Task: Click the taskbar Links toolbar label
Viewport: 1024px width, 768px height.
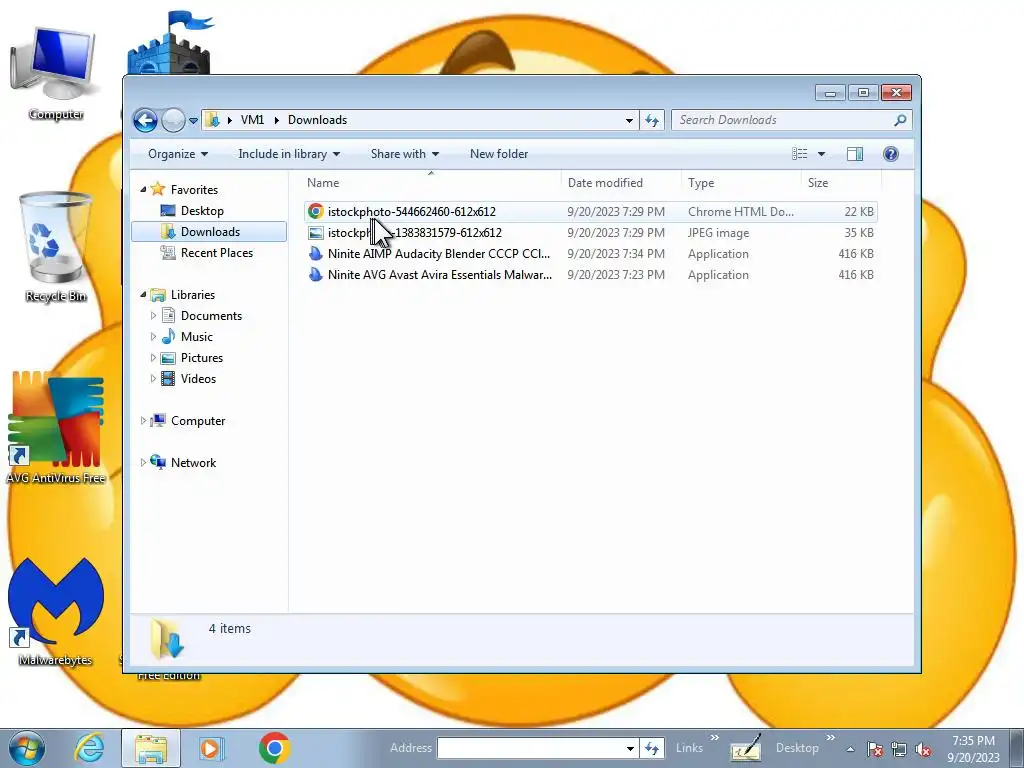Action: tap(690, 748)
